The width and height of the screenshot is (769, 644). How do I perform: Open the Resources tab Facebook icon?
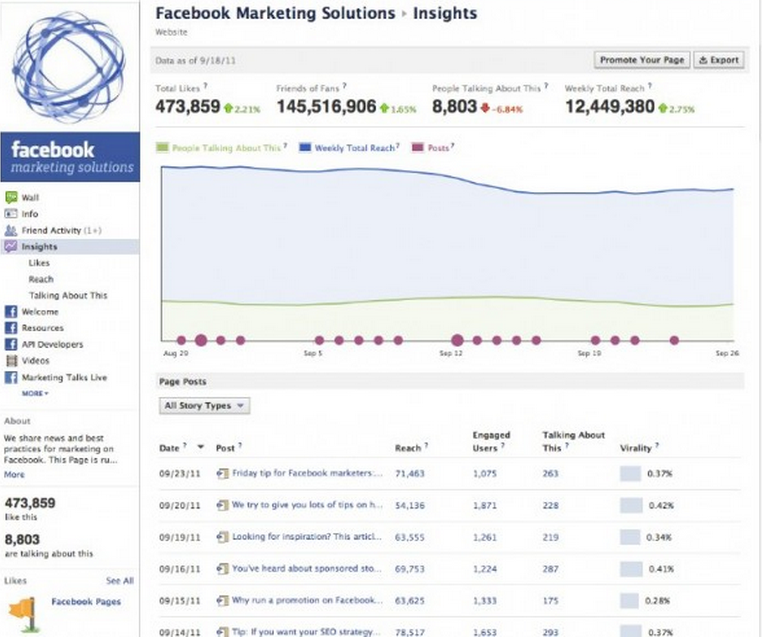[x=11, y=330]
